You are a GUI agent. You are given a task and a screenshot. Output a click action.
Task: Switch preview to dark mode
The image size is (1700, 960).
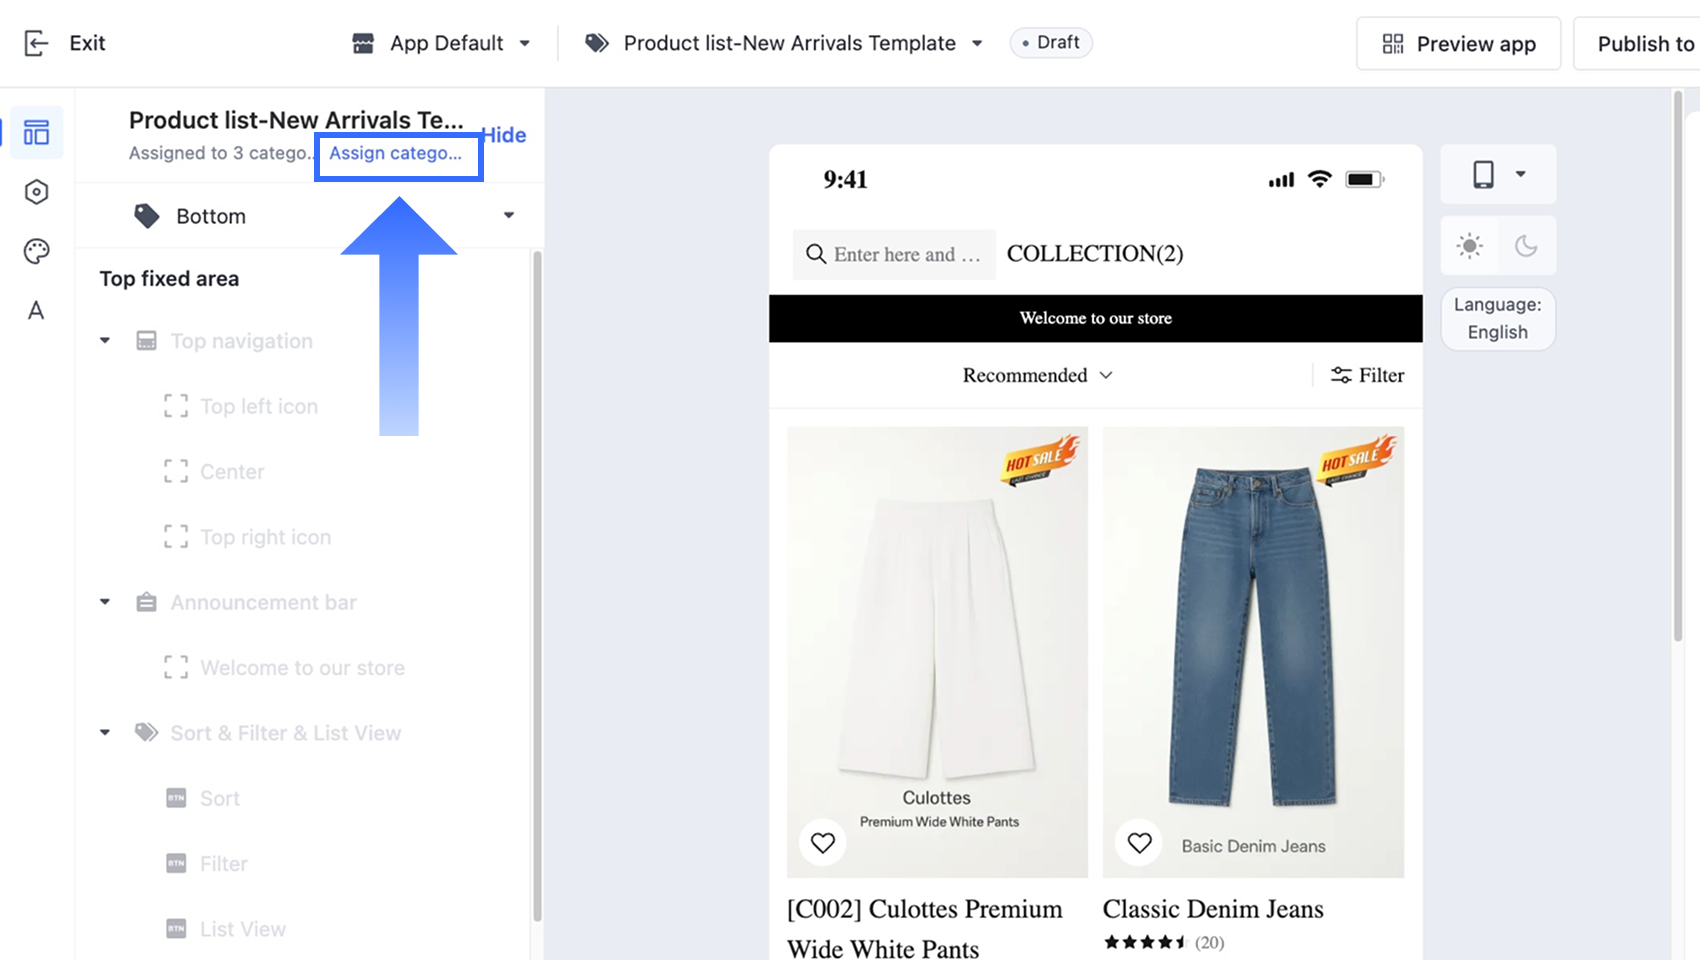pyautogui.click(x=1526, y=246)
